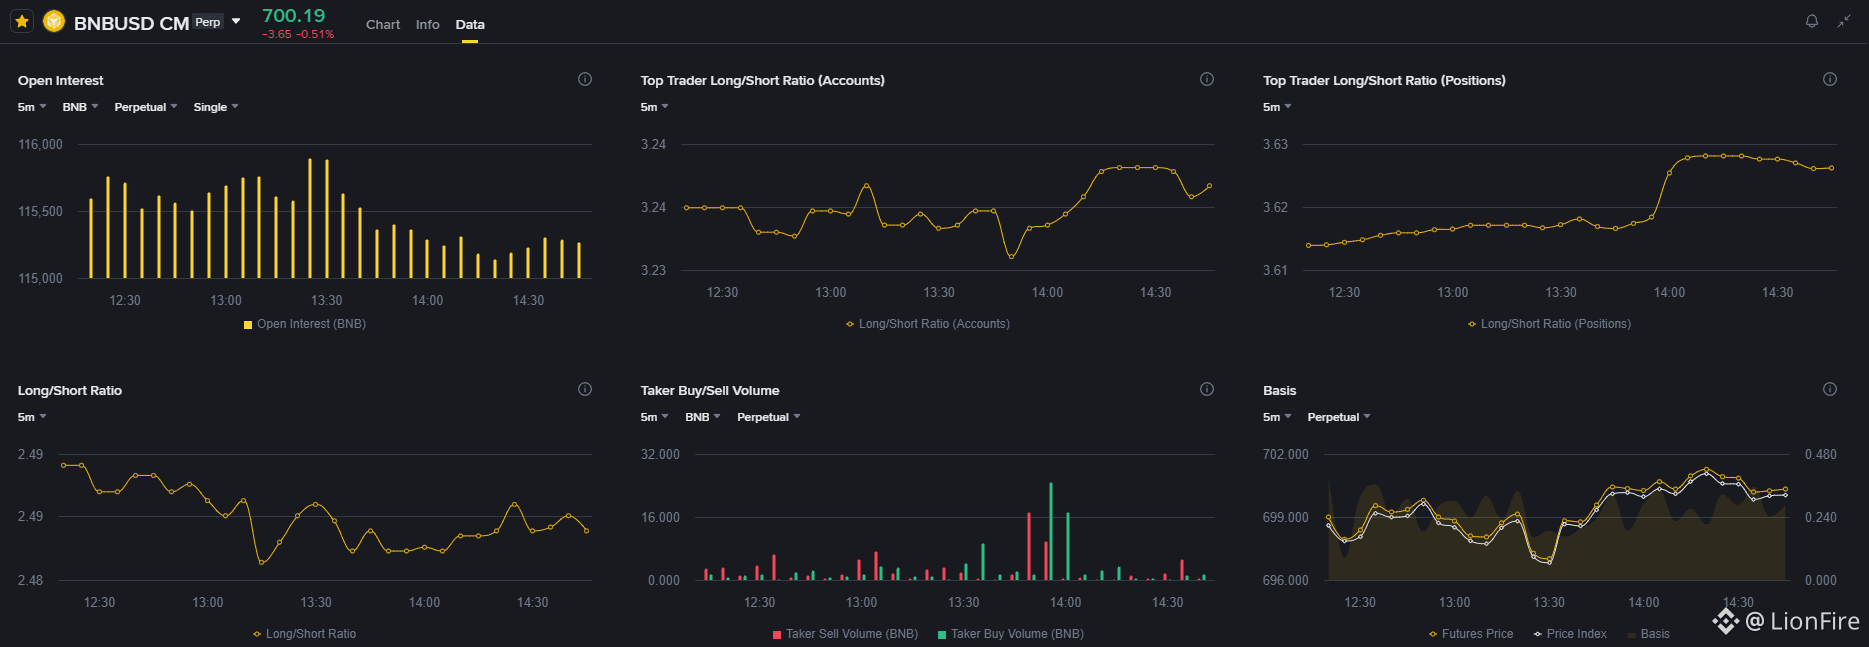Open the 5m interval dropdown in Open Interest
This screenshot has width=1869, height=647.
click(x=32, y=107)
